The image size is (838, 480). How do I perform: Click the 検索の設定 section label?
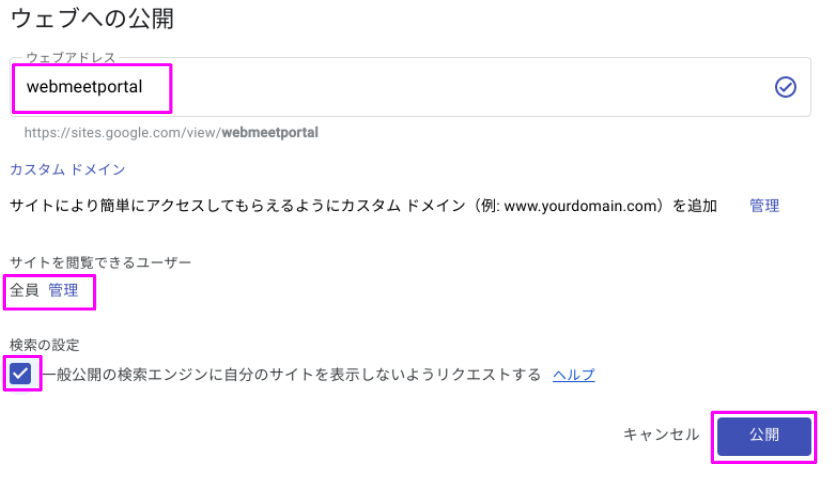coord(44,345)
